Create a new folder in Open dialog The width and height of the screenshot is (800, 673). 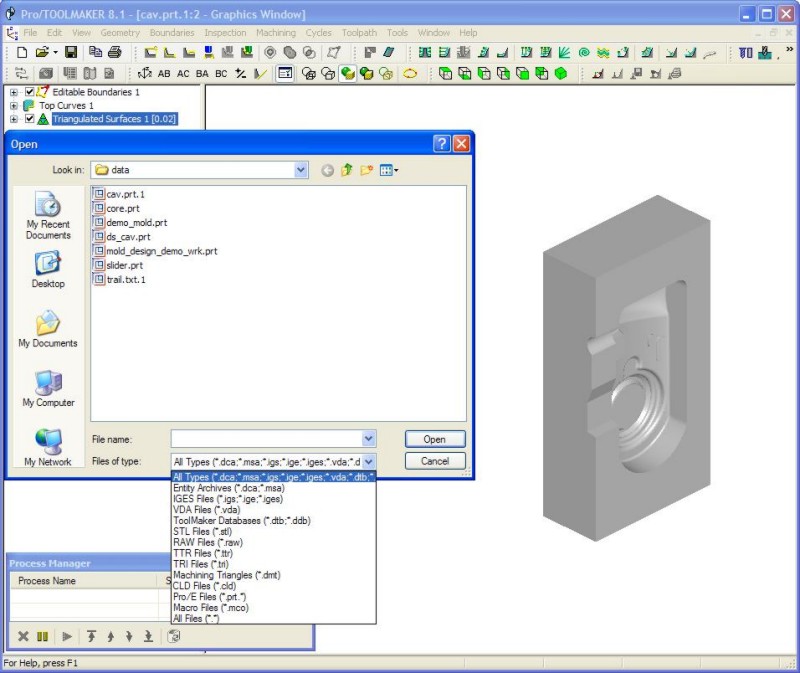click(366, 170)
